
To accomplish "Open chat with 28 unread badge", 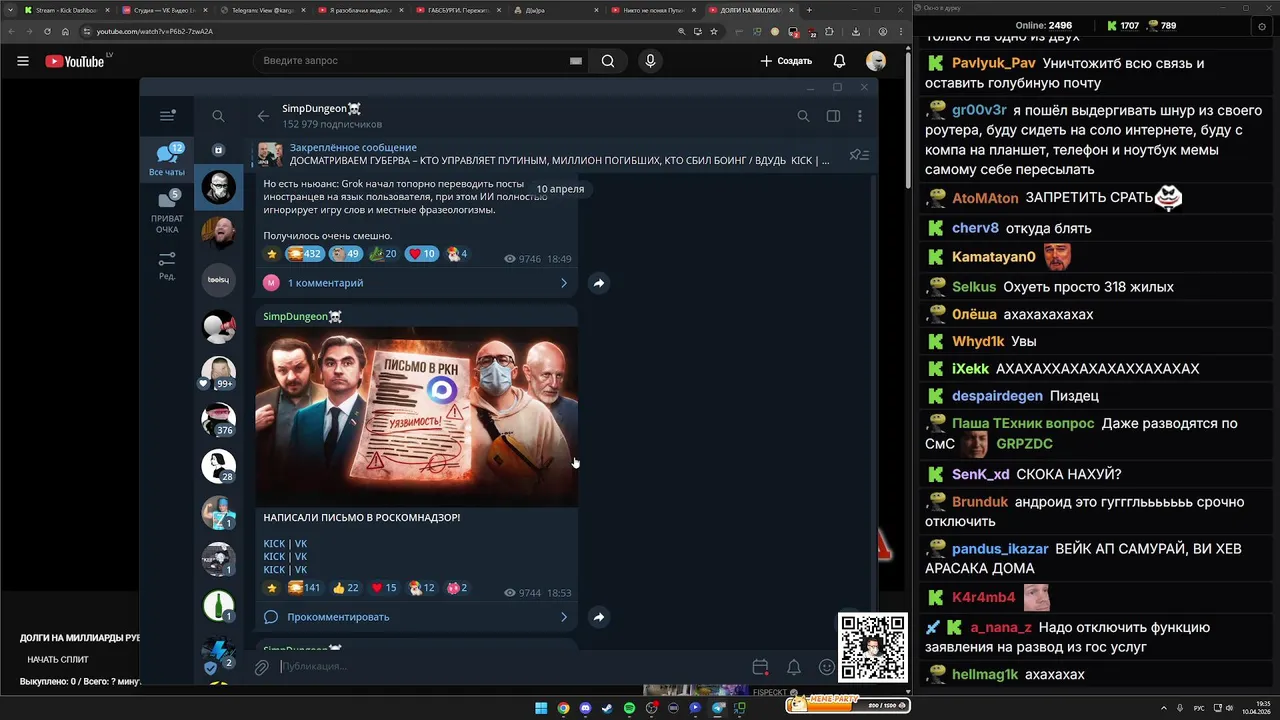I will [x=218, y=467].
